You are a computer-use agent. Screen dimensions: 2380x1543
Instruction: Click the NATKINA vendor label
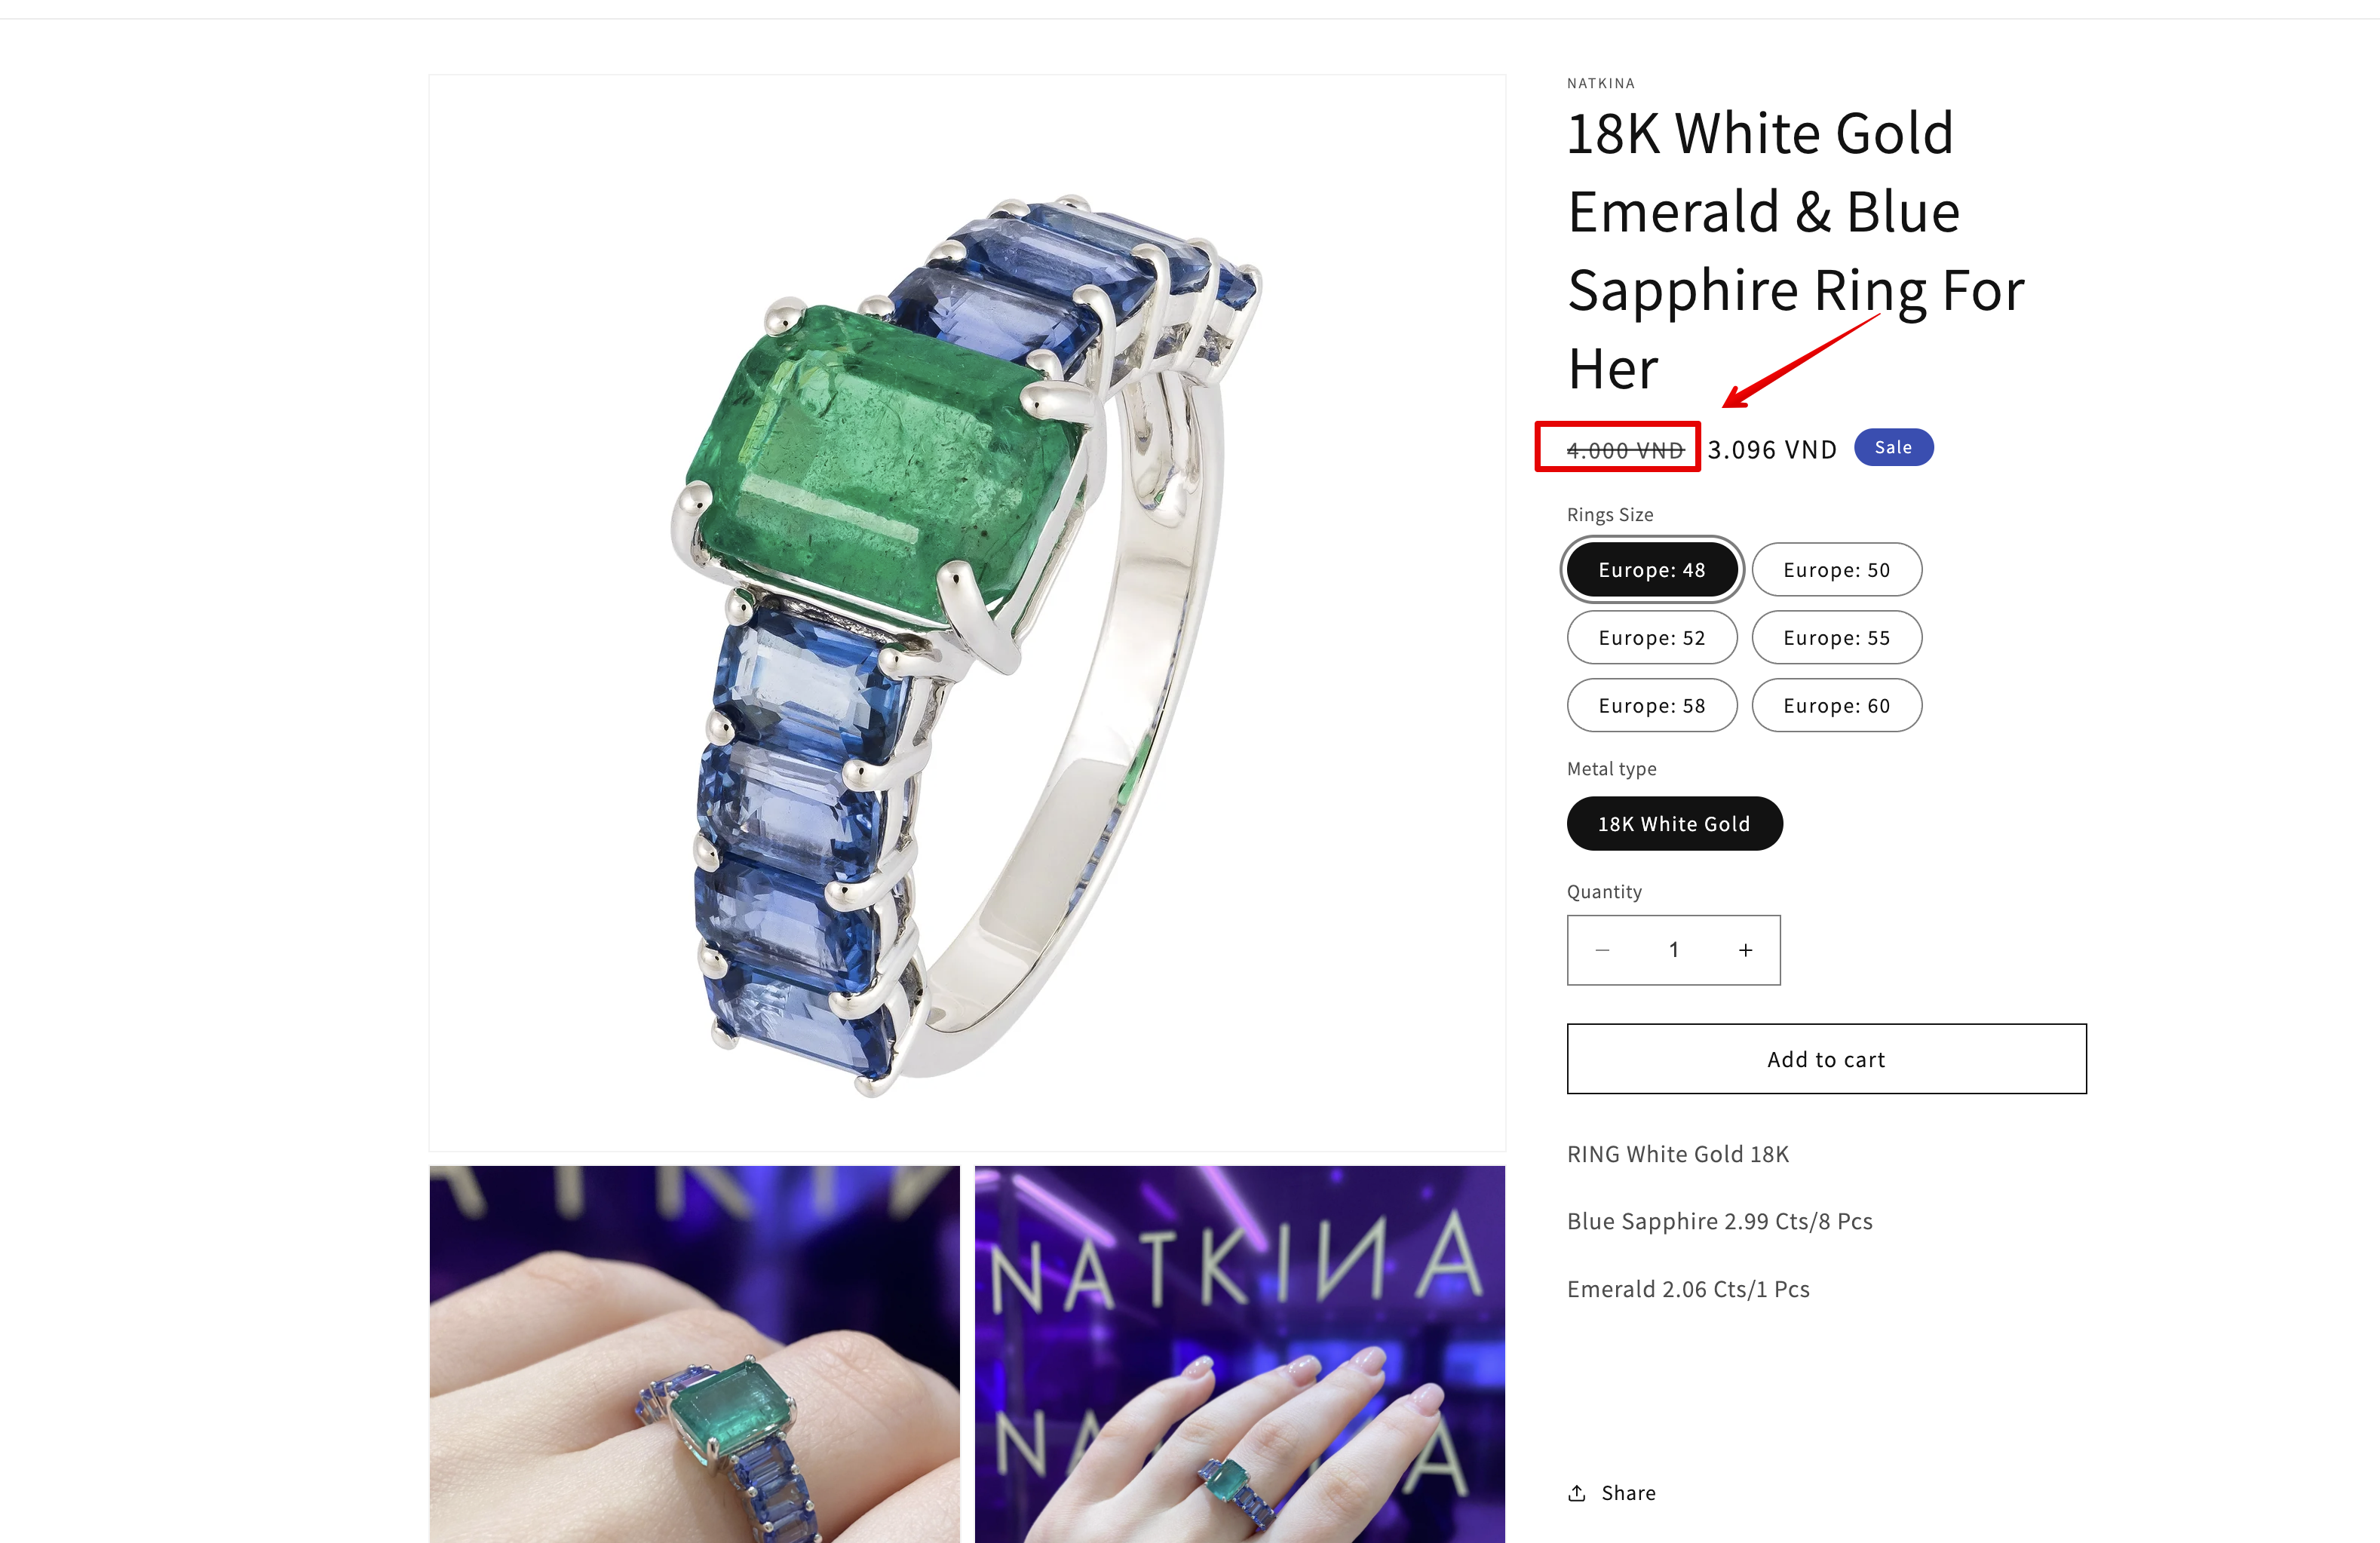[1601, 83]
